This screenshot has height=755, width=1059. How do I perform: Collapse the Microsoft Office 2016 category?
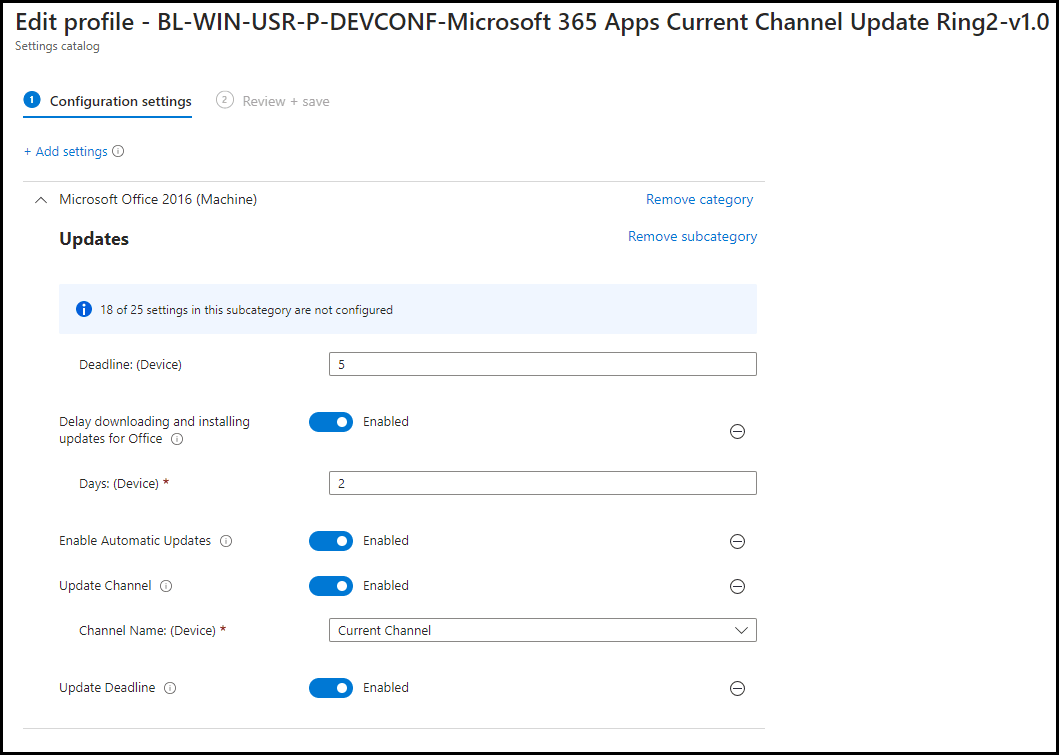click(x=40, y=199)
